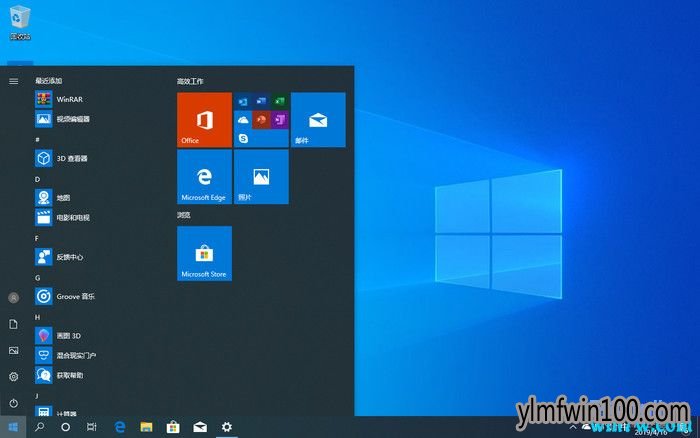Click the 浏览 tile group header
Image resolution: width=700 pixels, height=438 pixels.
tap(183, 215)
